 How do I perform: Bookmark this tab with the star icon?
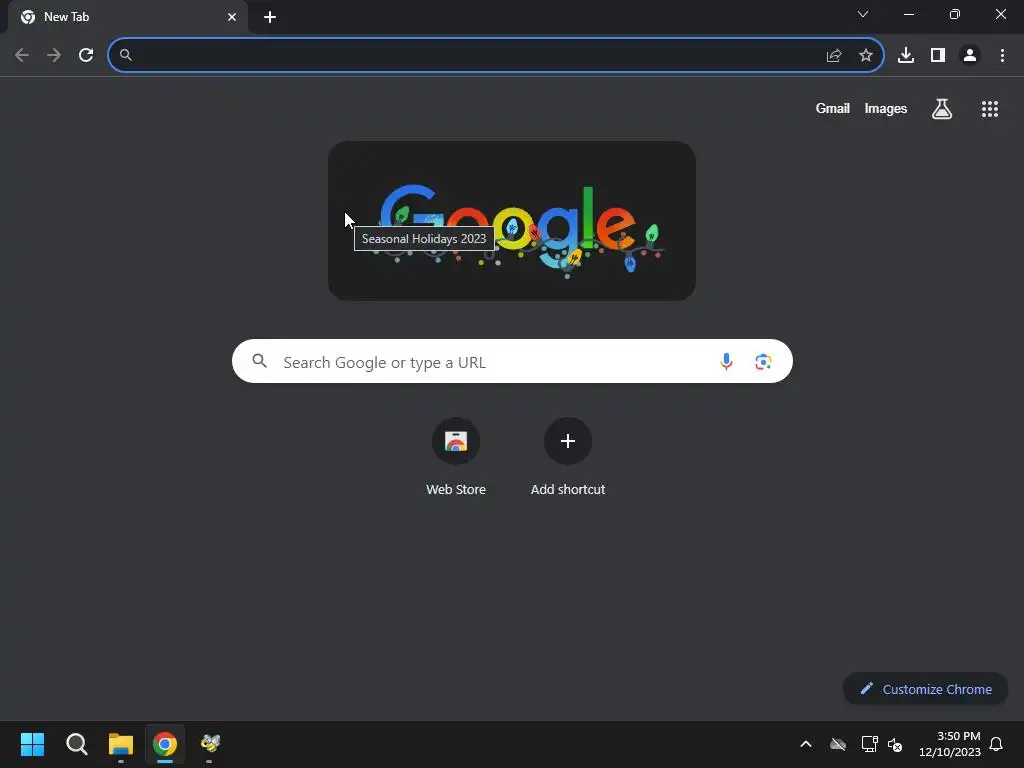[866, 56]
